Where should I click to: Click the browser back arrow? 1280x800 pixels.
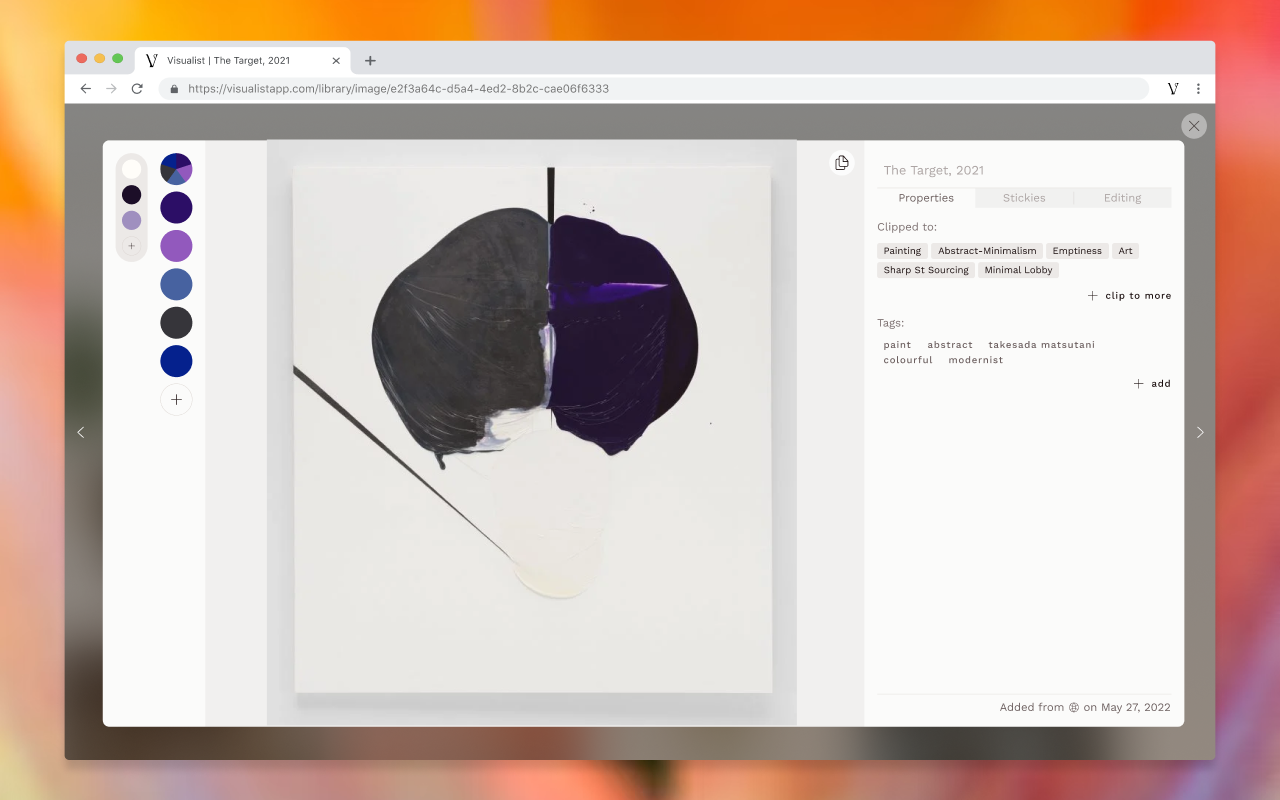point(86,89)
